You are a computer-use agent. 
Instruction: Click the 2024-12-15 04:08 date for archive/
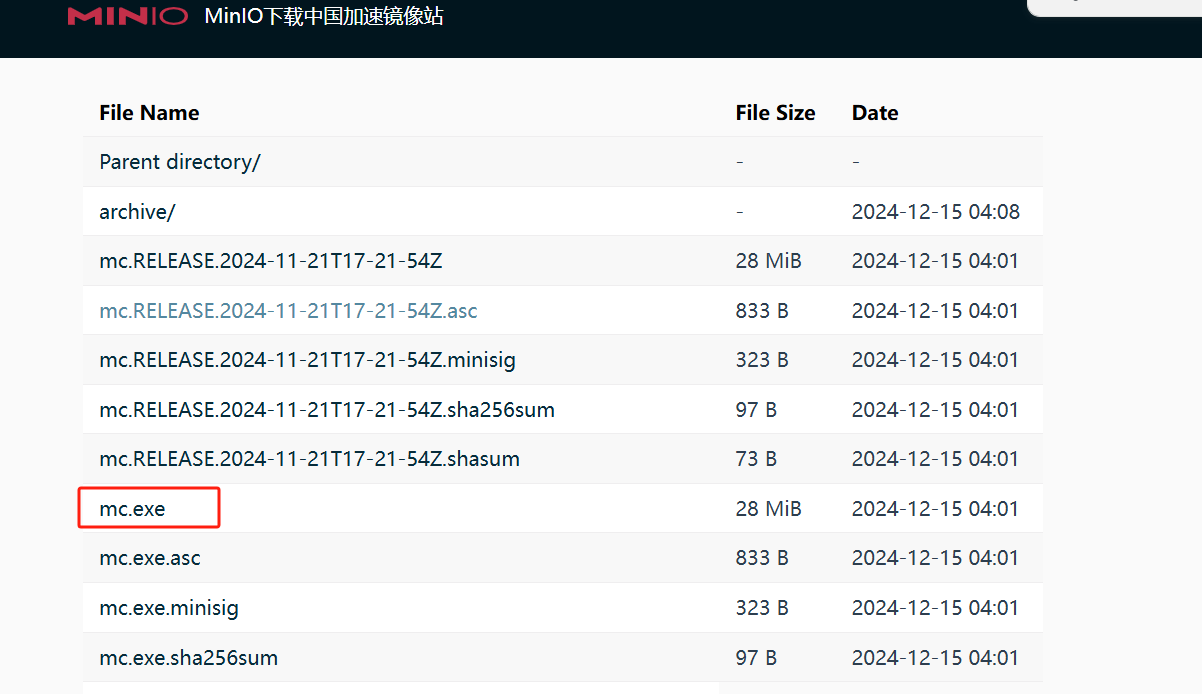935,212
